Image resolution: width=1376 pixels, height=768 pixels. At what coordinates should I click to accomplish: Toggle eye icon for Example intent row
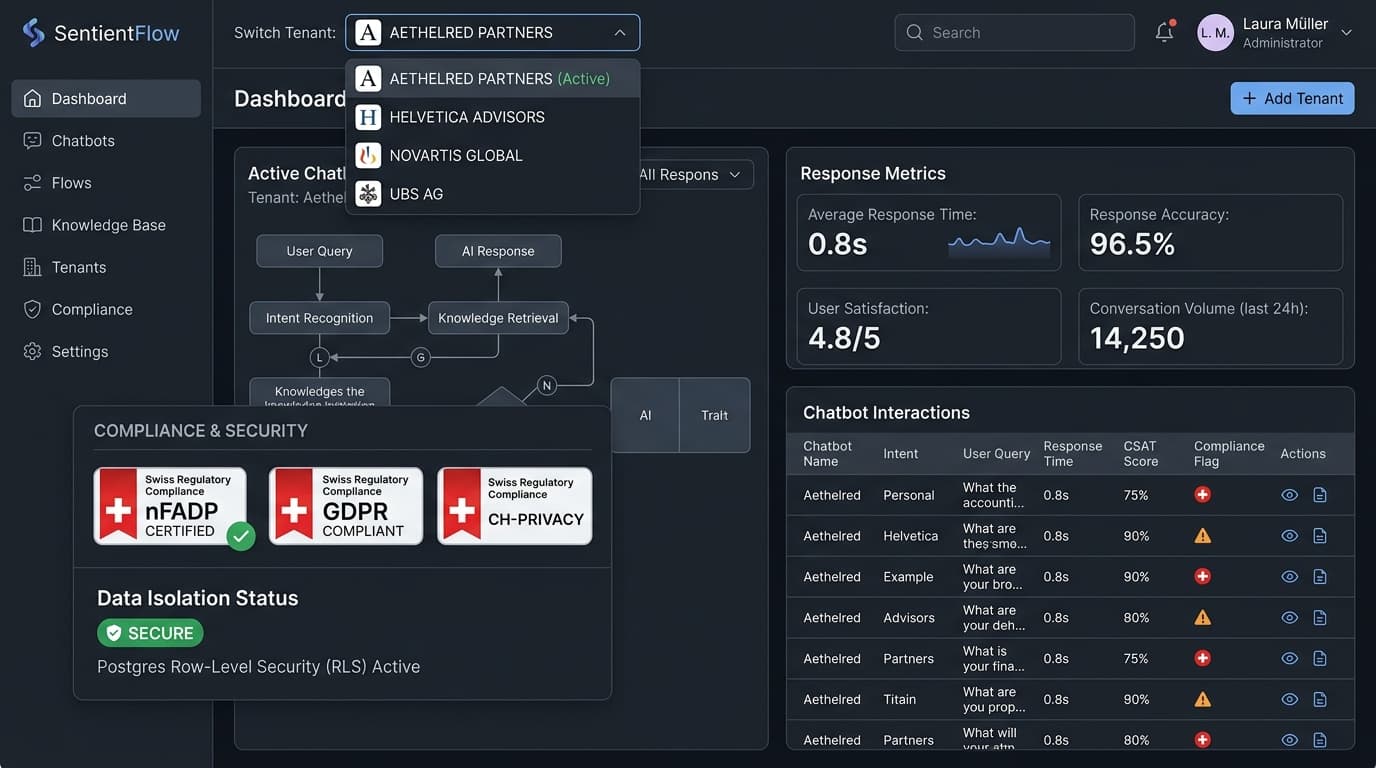click(1290, 577)
